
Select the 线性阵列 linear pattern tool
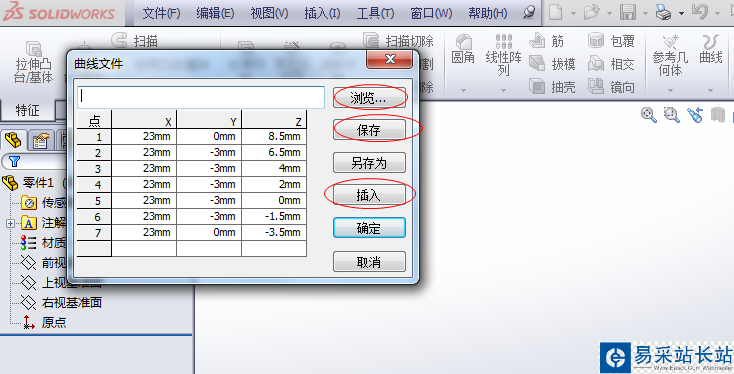(x=503, y=55)
